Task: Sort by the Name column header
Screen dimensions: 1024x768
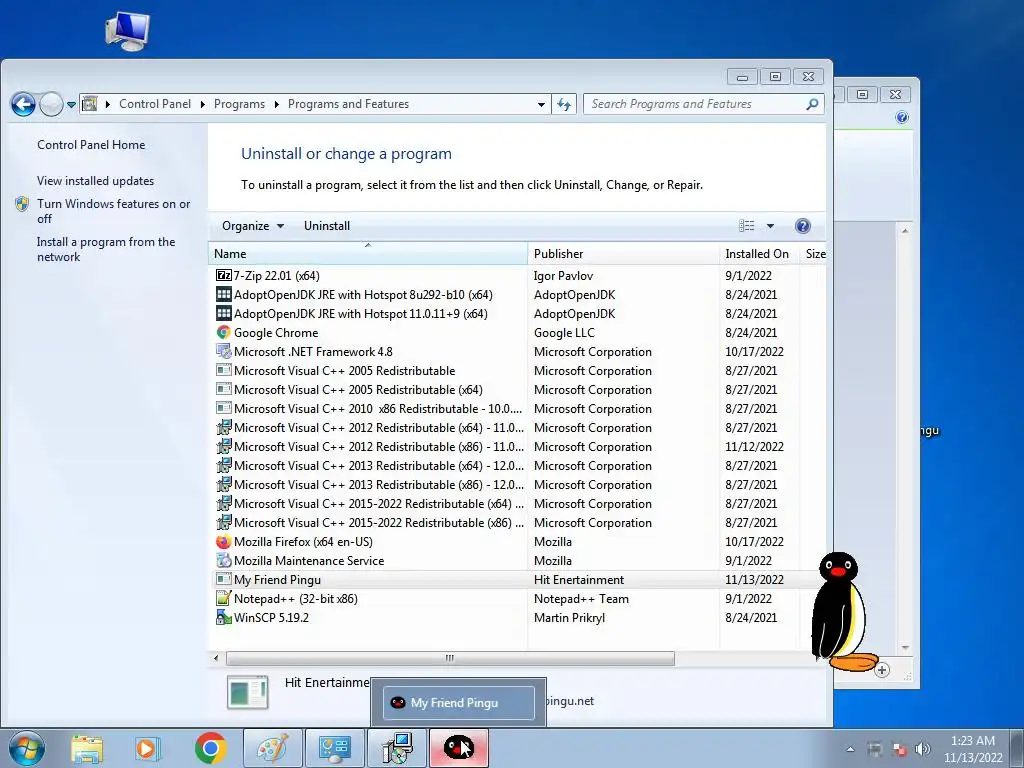Action: point(368,253)
